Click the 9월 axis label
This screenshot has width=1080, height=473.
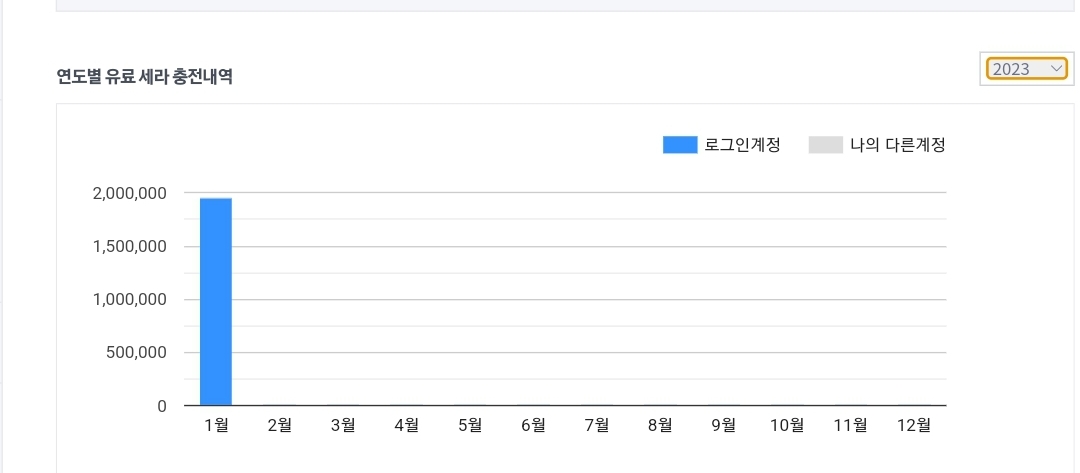tap(723, 425)
